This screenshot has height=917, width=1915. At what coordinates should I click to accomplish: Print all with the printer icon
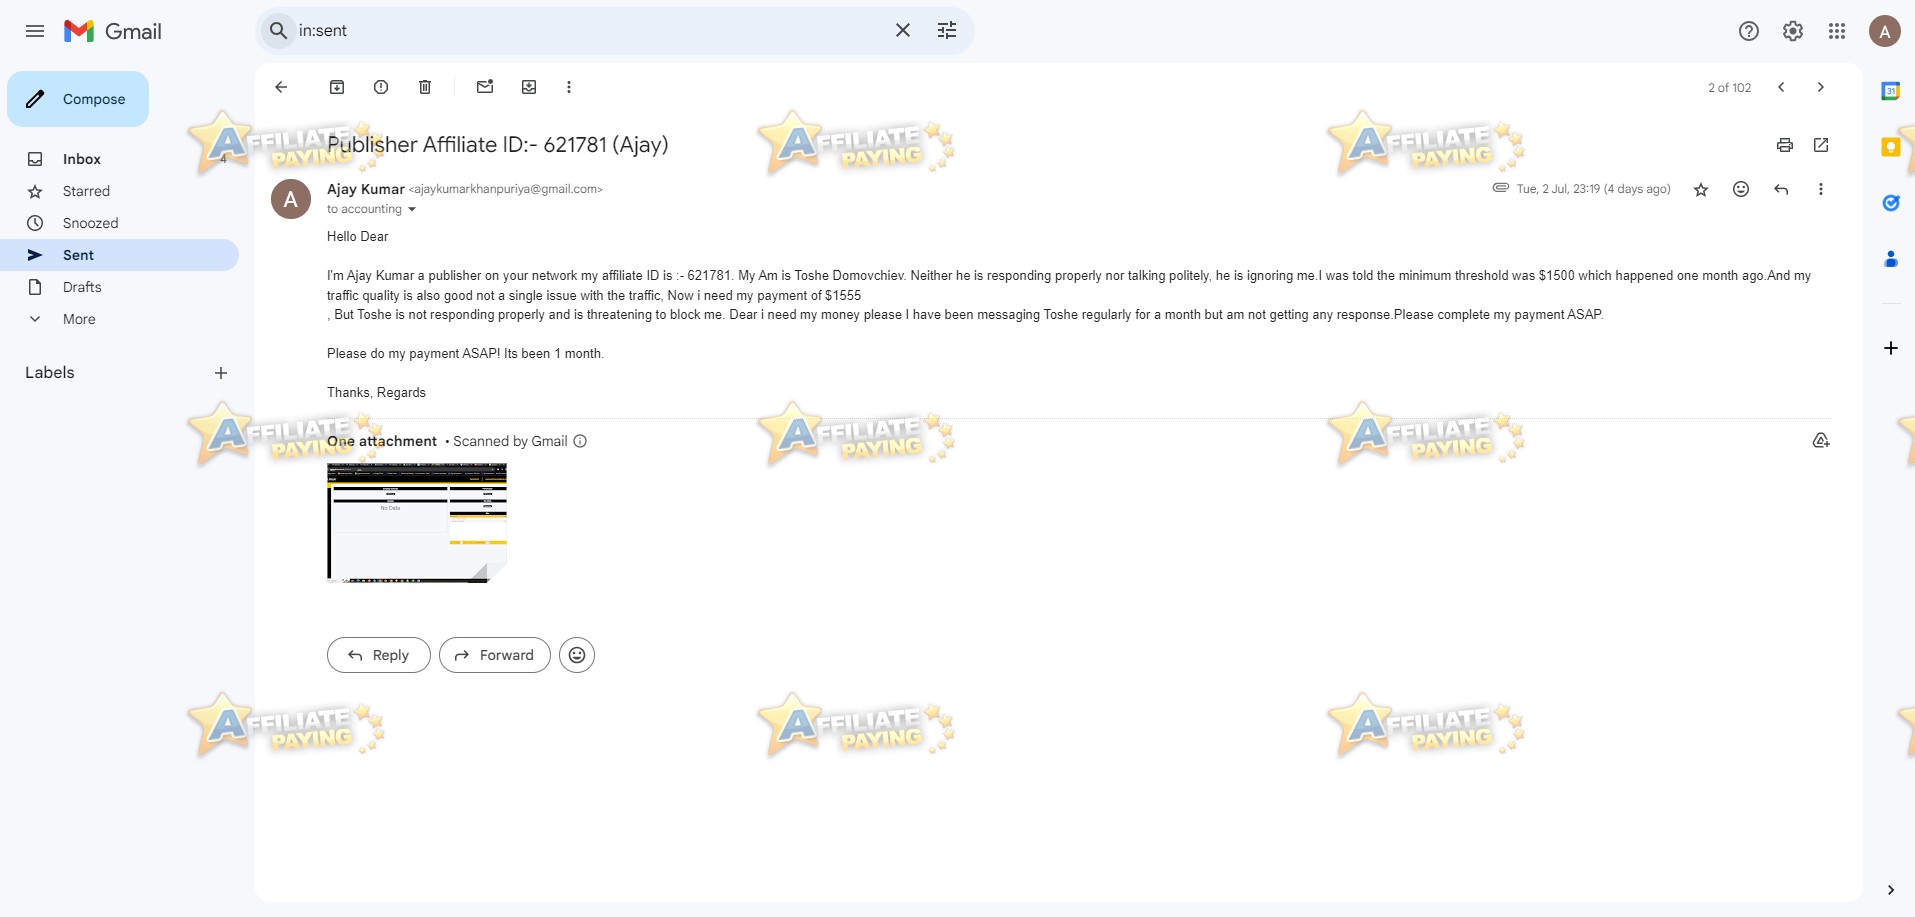1785,145
